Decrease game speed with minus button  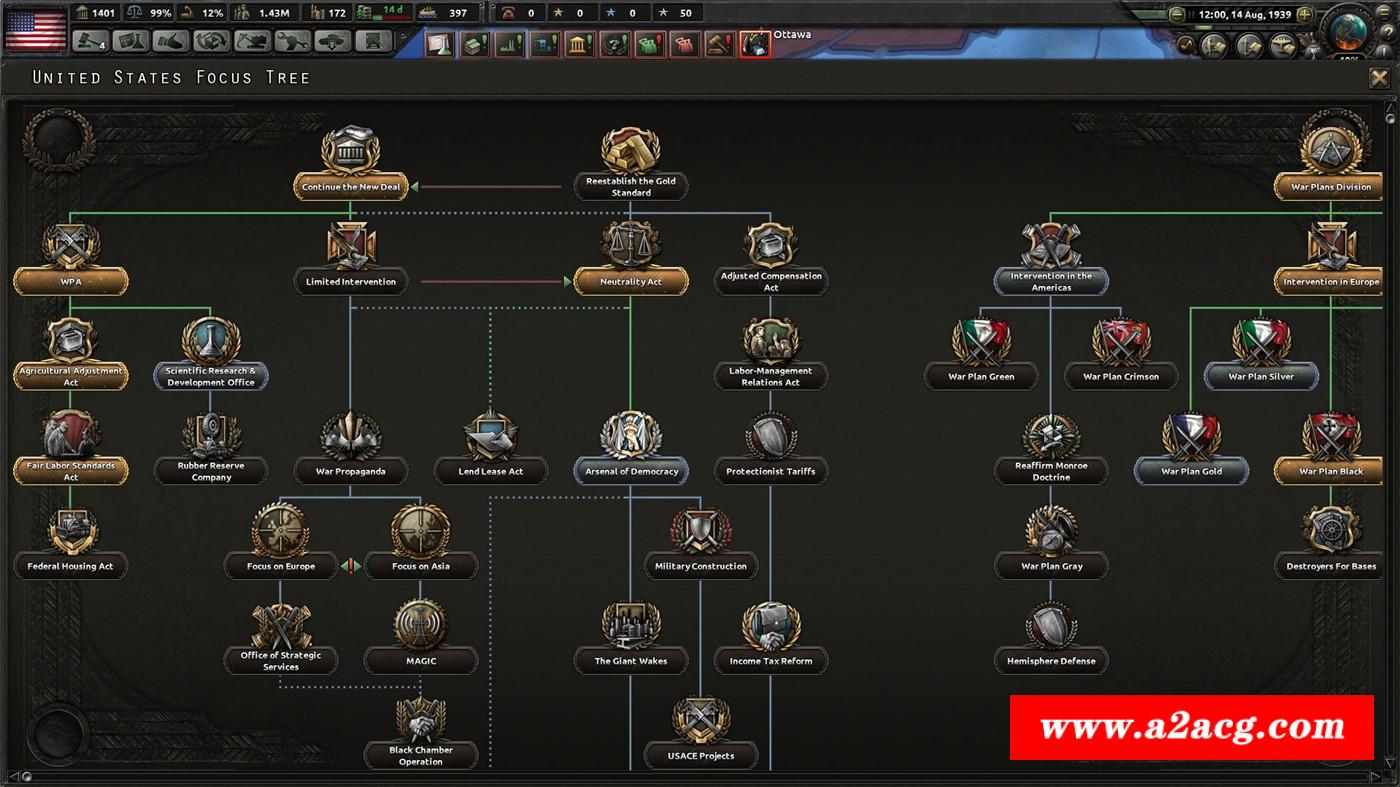pyautogui.click(x=1177, y=15)
